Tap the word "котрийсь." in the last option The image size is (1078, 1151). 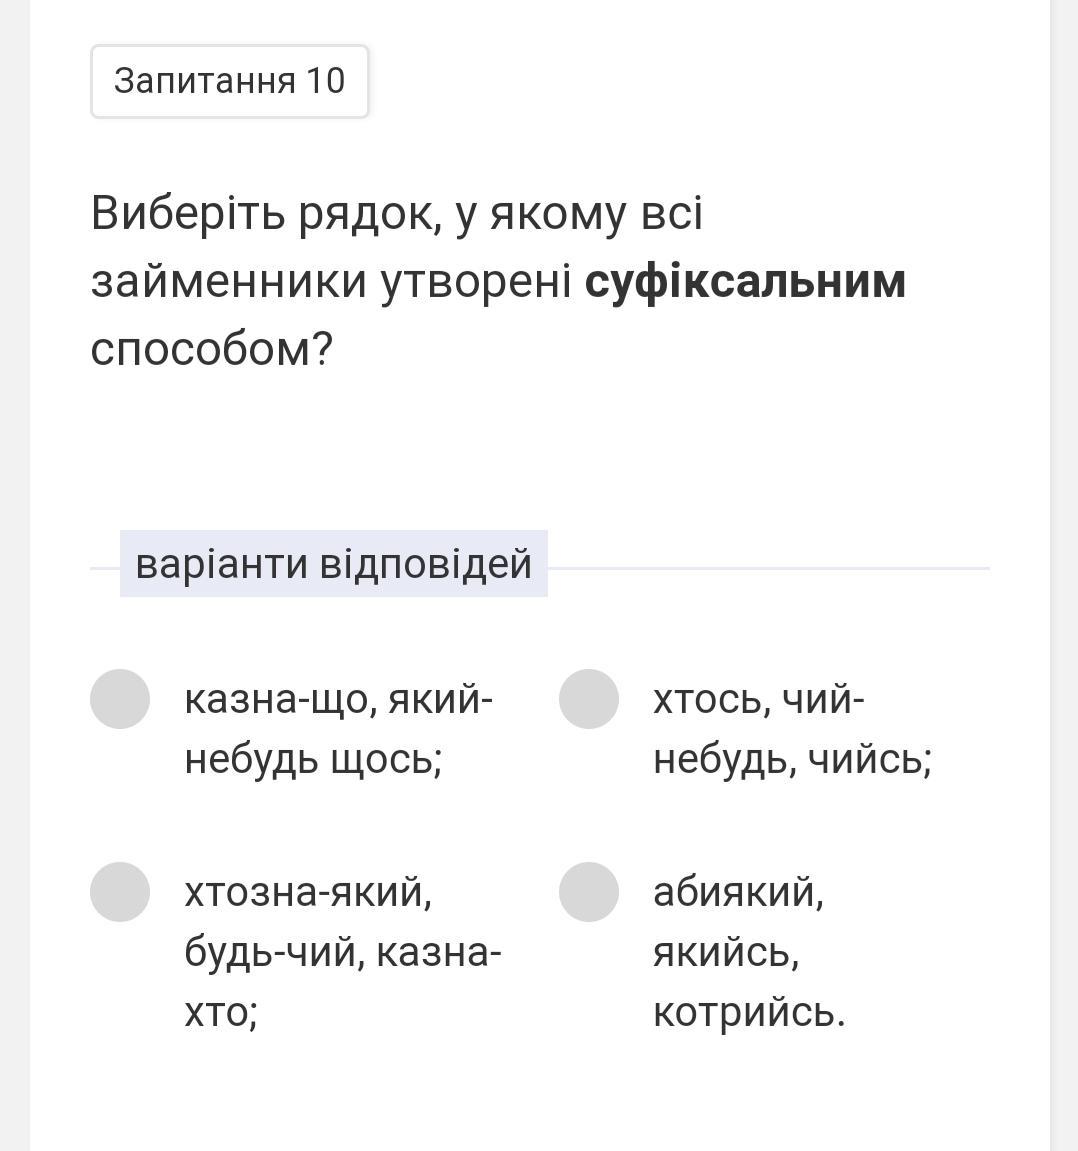tap(748, 1012)
